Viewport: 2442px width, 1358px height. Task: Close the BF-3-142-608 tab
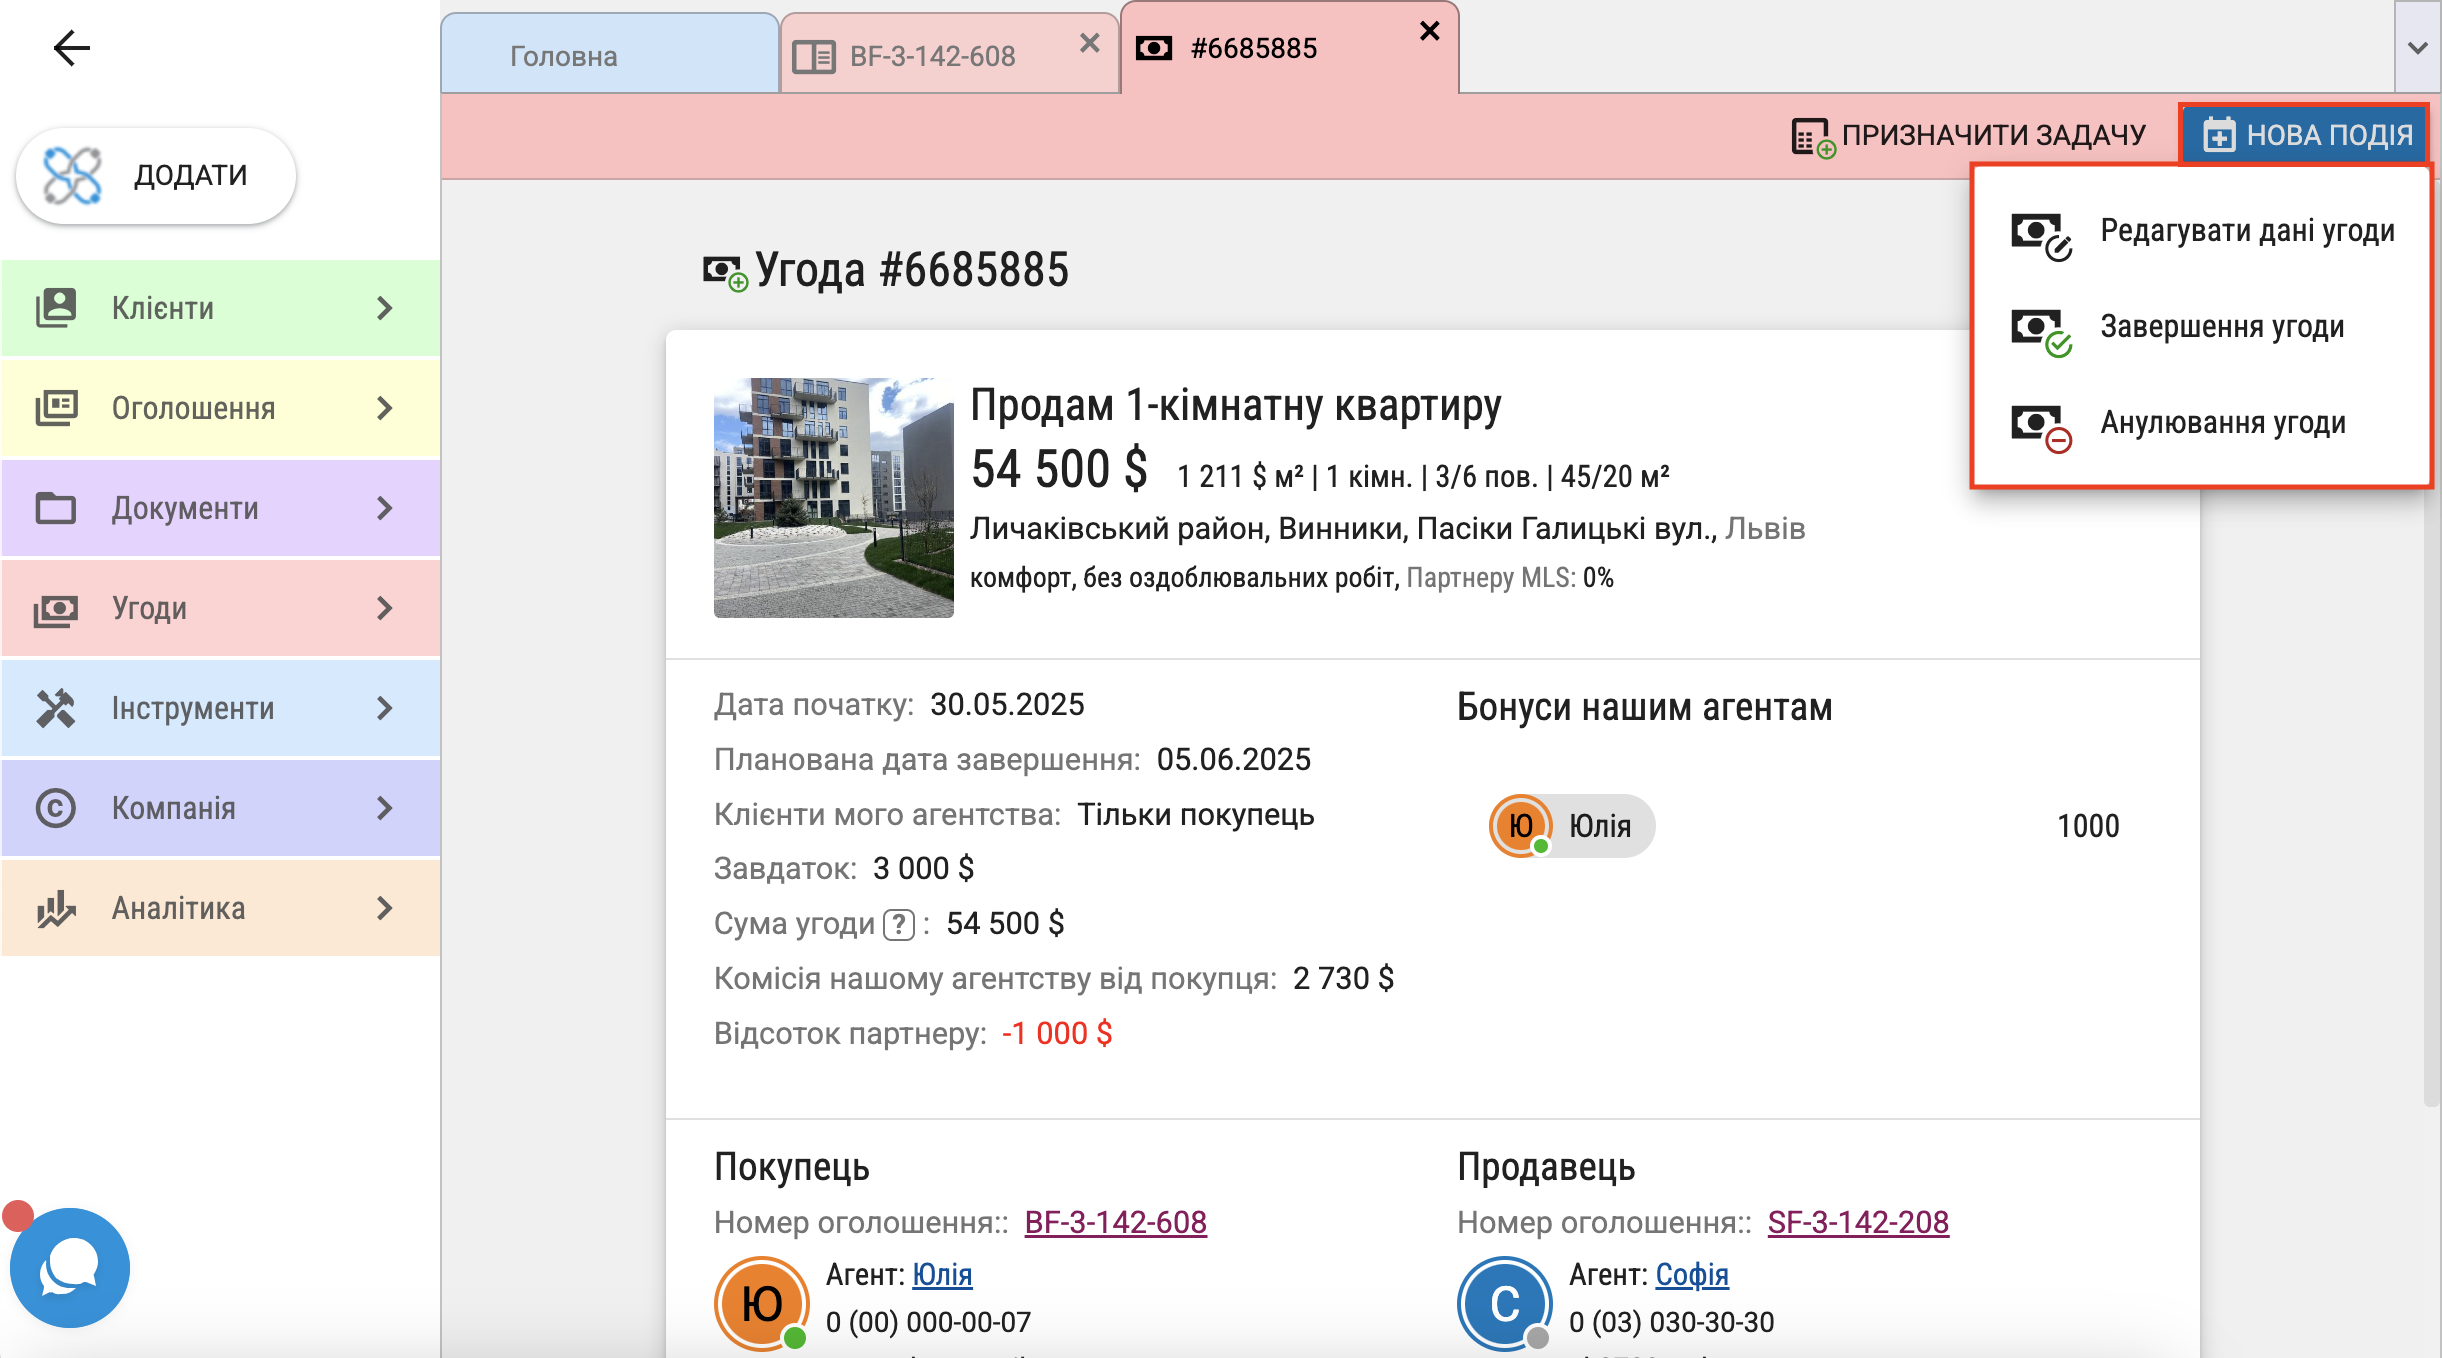coord(1090,43)
